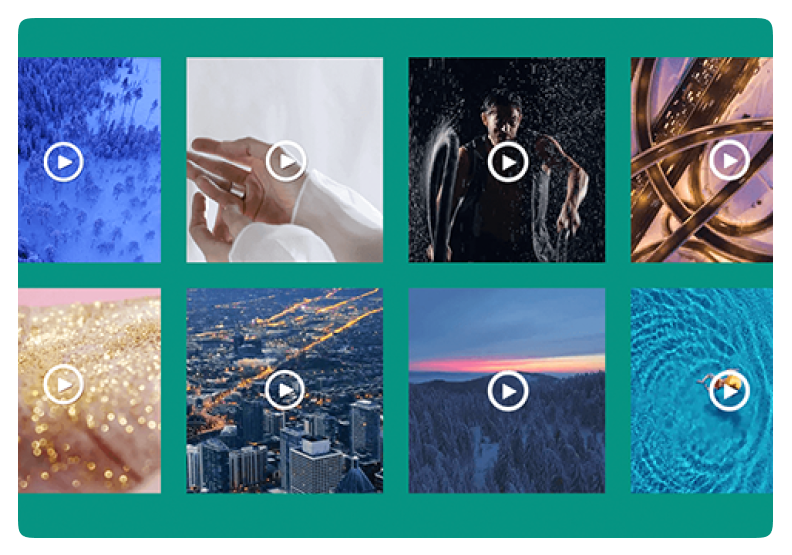Play the sunset over winter forest video
792x555 pixels.
[508, 391]
